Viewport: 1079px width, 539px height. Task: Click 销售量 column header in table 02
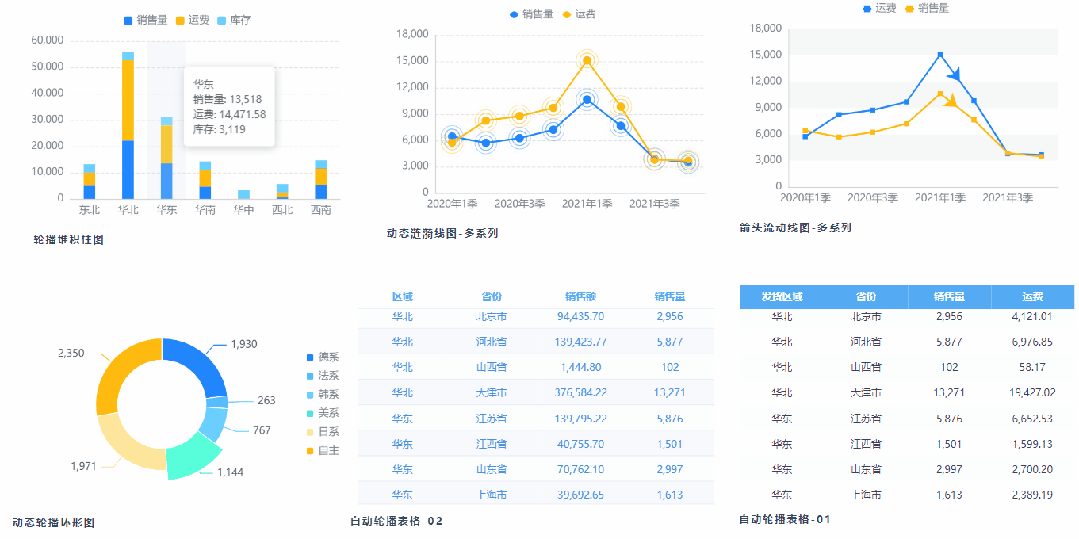pyautogui.click(x=670, y=297)
